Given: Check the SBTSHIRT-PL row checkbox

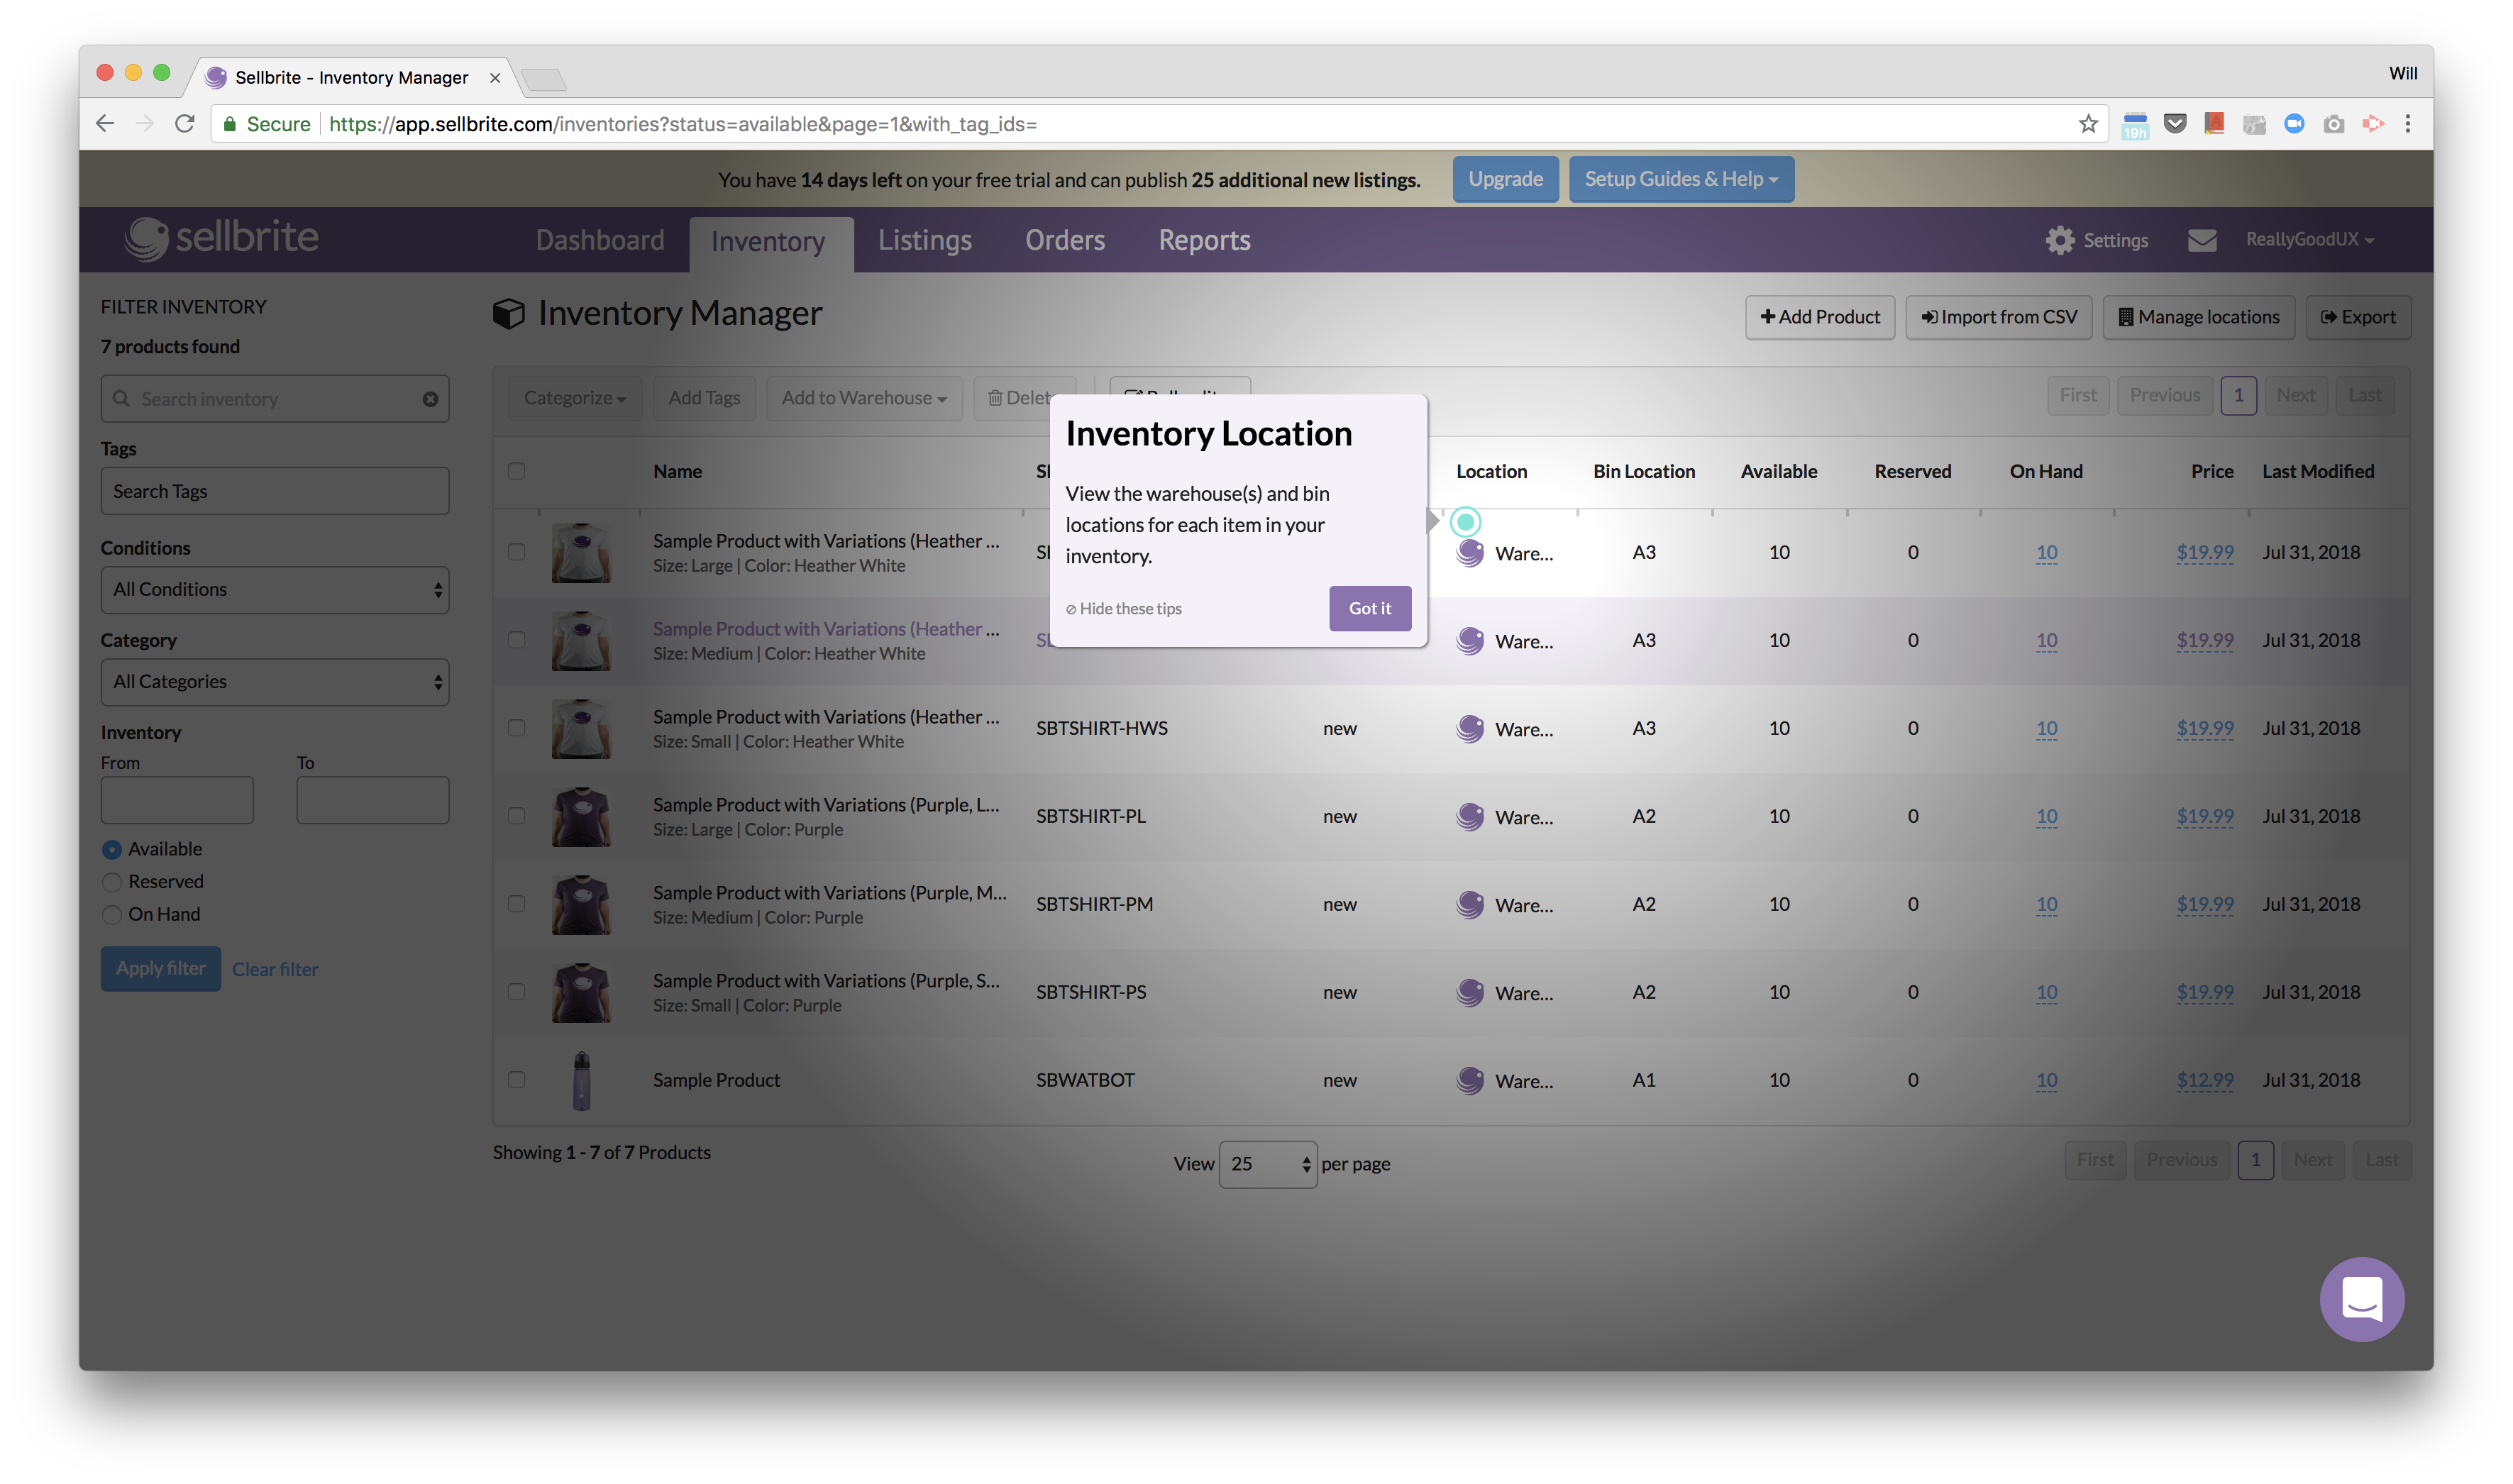Looking at the screenshot, I should (516, 816).
